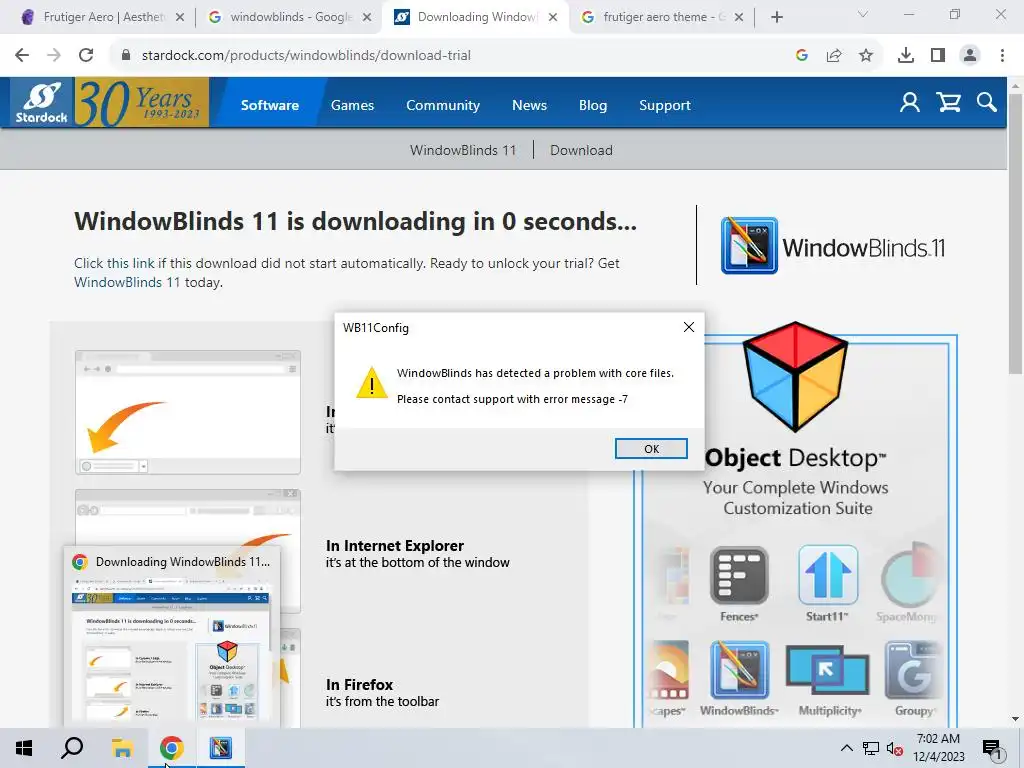The width and height of the screenshot is (1024, 768).
Task: Open the Windows Start menu
Action: coord(24,748)
